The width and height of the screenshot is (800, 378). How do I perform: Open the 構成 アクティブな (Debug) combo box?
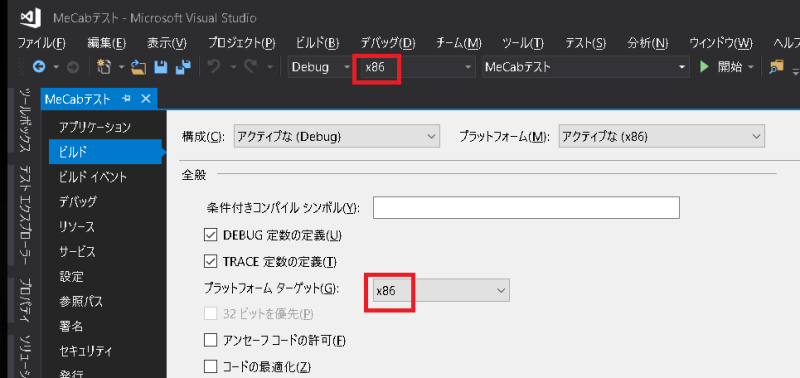point(337,136)
